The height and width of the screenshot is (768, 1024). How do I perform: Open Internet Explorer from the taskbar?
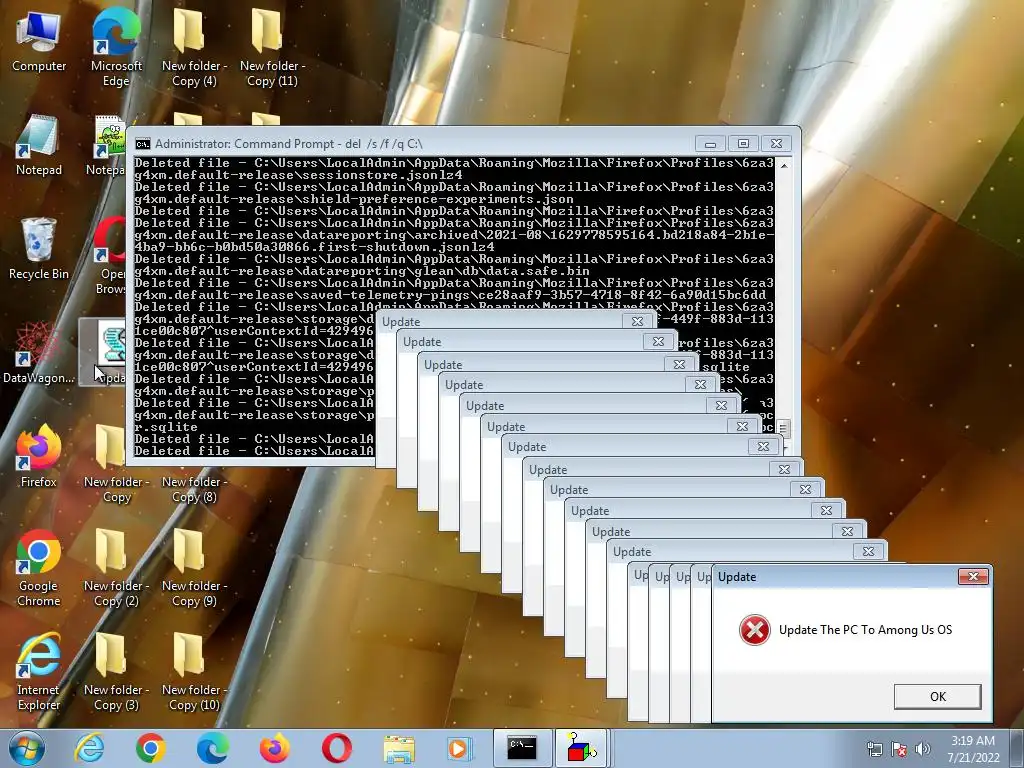[x=89, y=748]
